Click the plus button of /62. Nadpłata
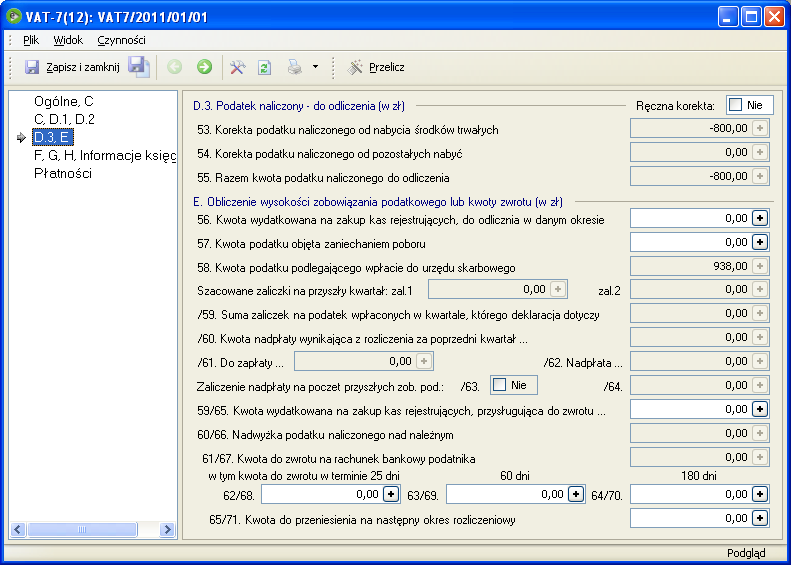The width and height of the screenshot is (791, 565). pyautogui.click(x=760, y=361)
